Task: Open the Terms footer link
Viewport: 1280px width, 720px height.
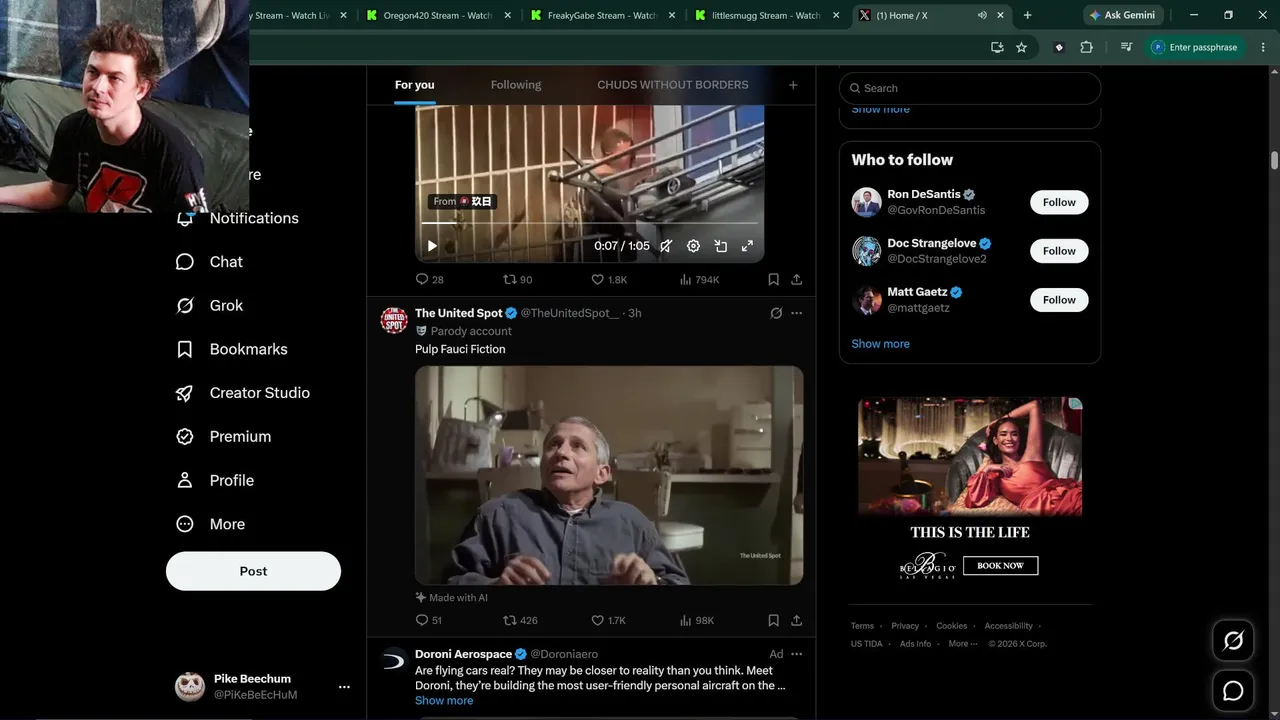Action: 862,626
